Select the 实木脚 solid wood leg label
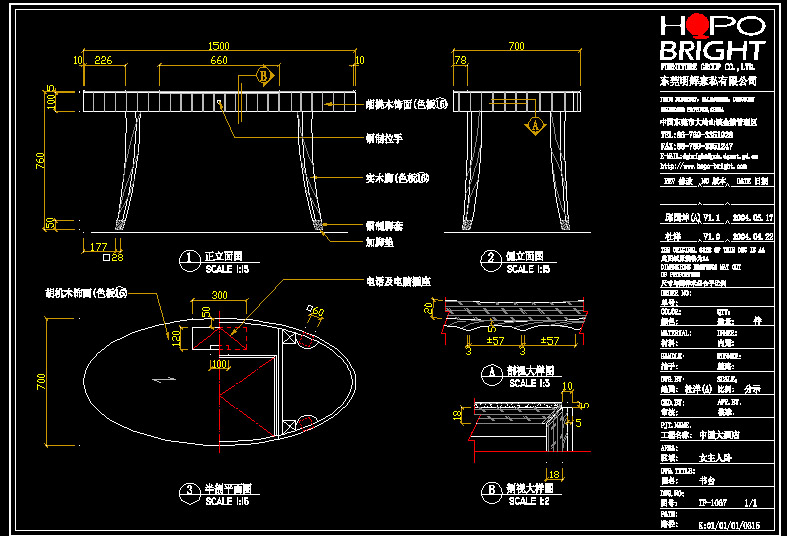 [398, 178]
